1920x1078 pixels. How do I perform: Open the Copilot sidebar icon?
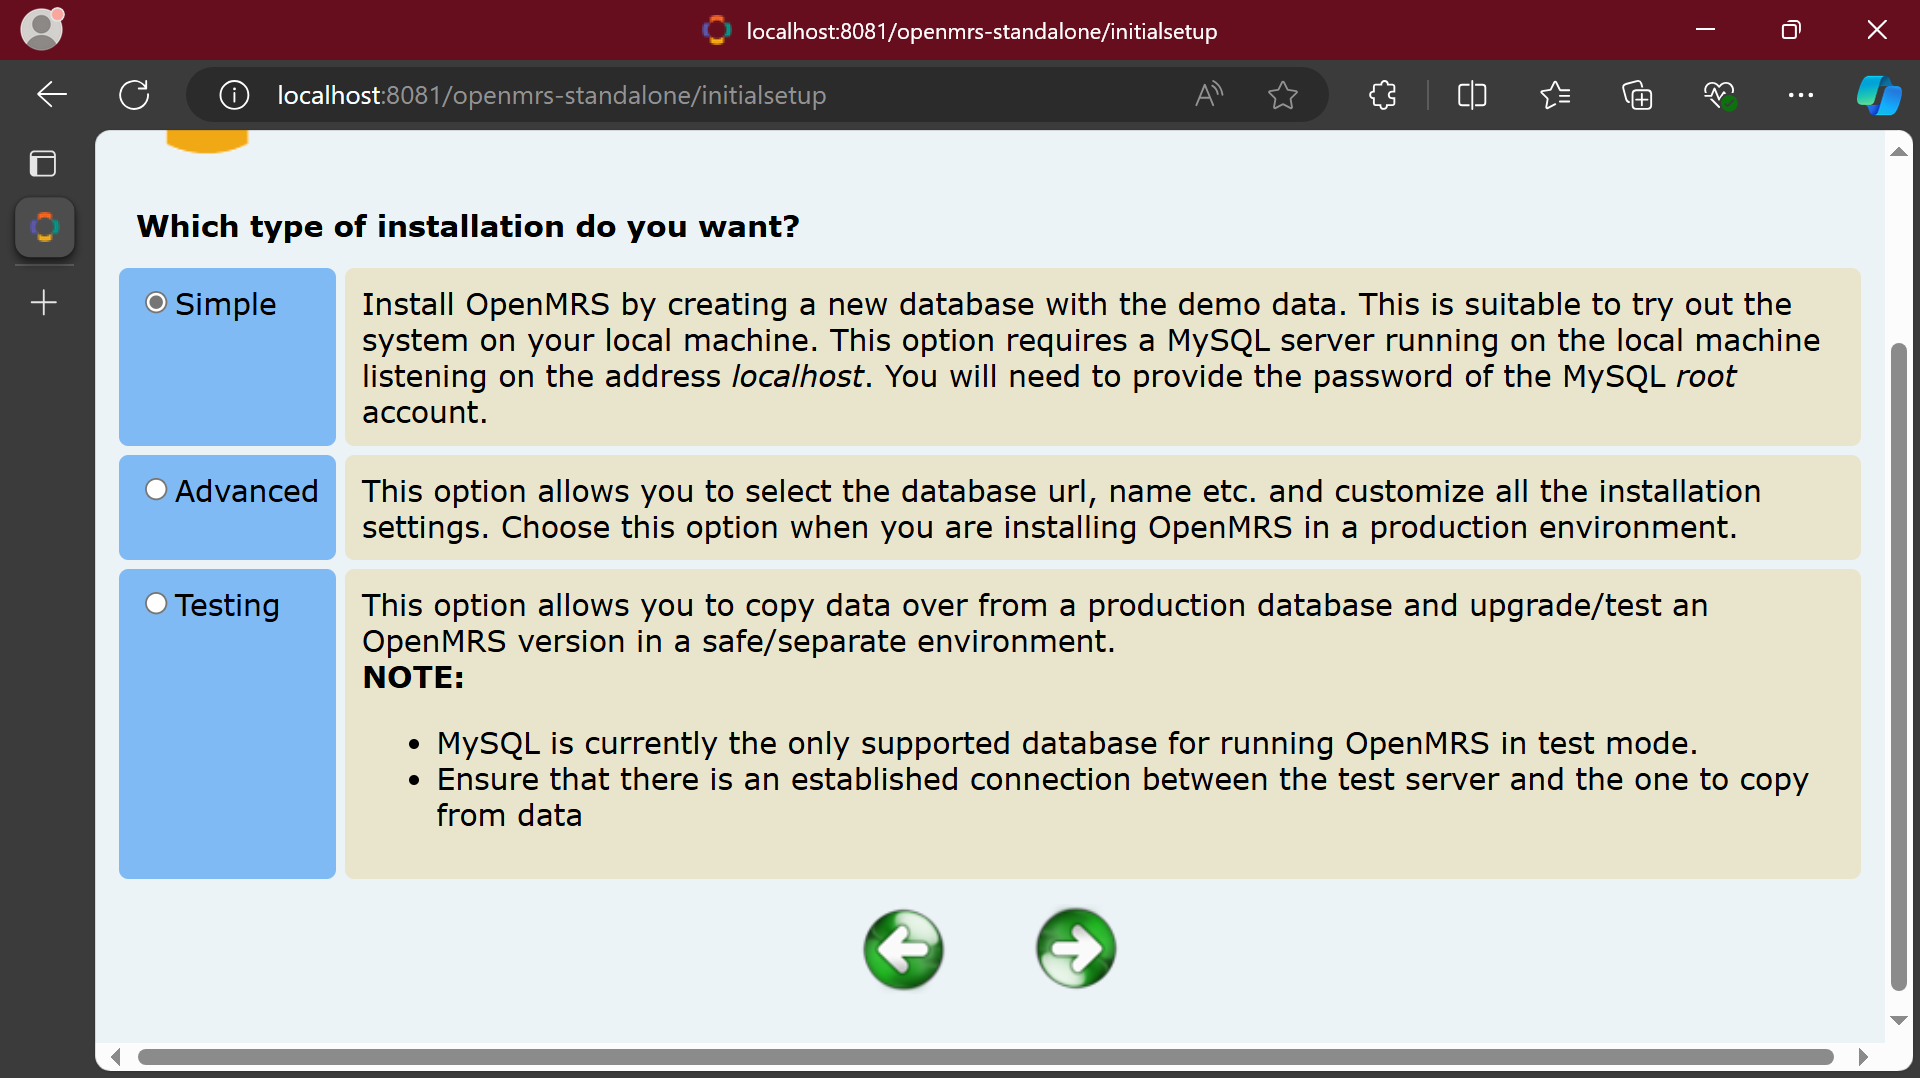coord(1879,95)
